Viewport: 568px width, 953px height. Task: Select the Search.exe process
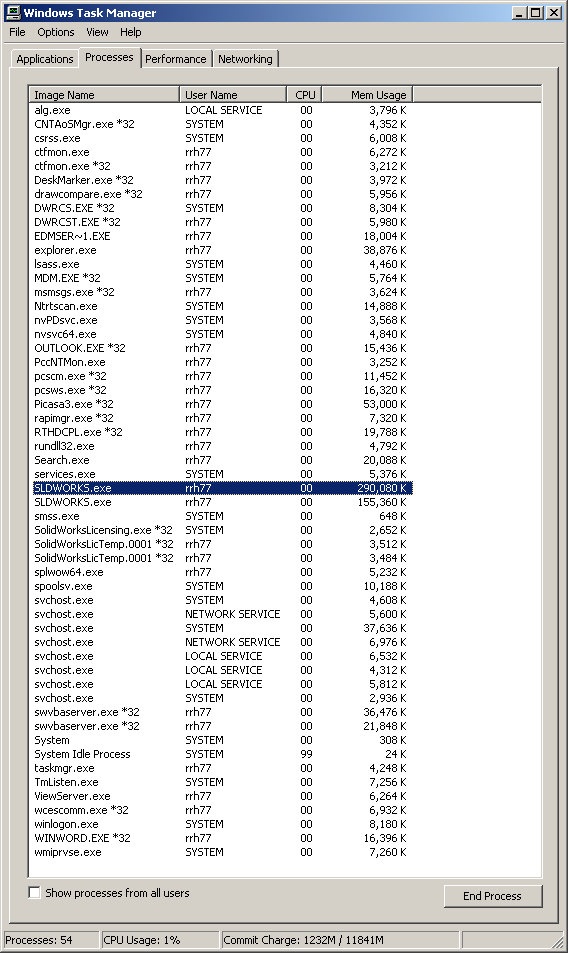[x=223, y=460]
